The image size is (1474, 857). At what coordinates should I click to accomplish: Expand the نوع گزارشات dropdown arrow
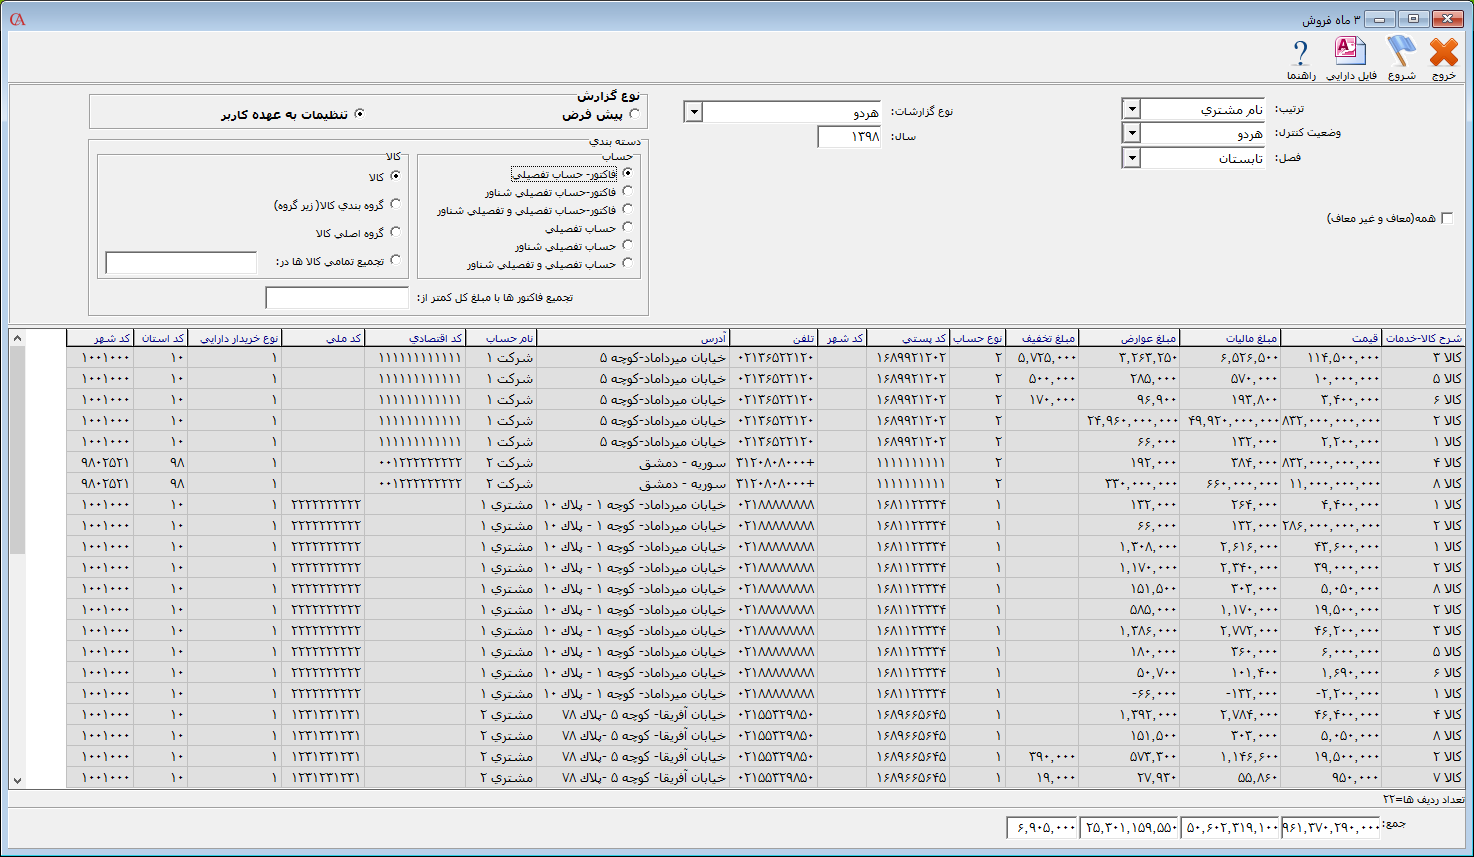point(693,112)
